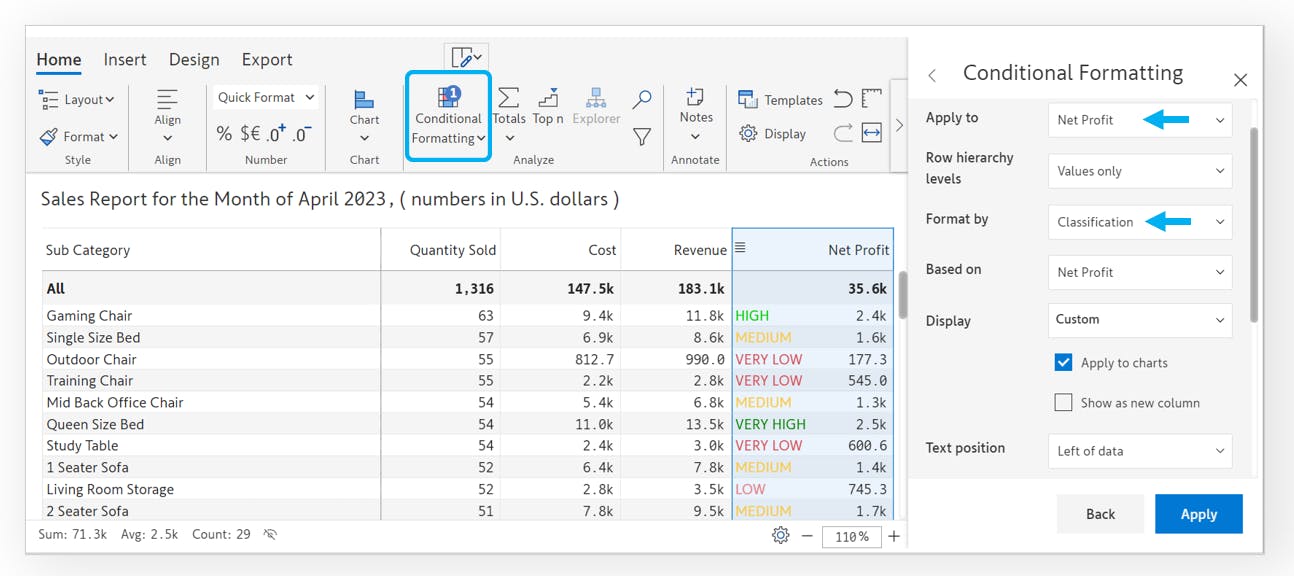The width and height of the screenshot is (1294, 576).
Task: Select the Revenue column header
Action: [676, 250]
